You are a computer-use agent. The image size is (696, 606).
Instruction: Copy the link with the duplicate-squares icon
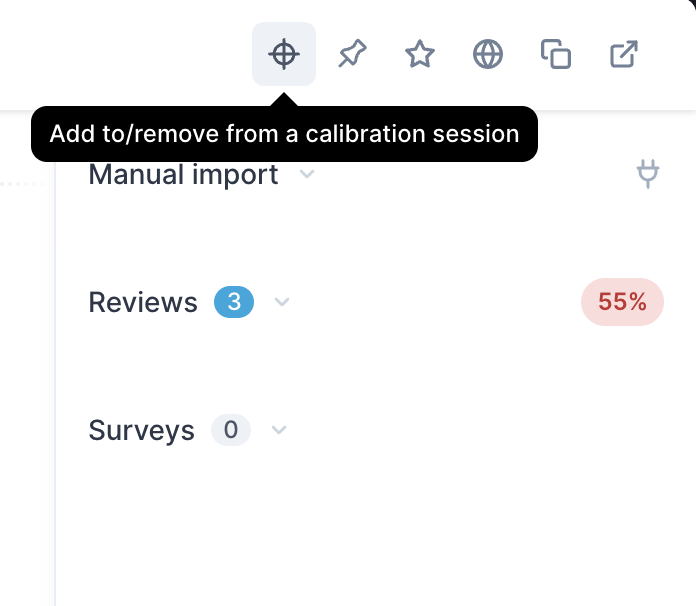click(x=556, y=54)
